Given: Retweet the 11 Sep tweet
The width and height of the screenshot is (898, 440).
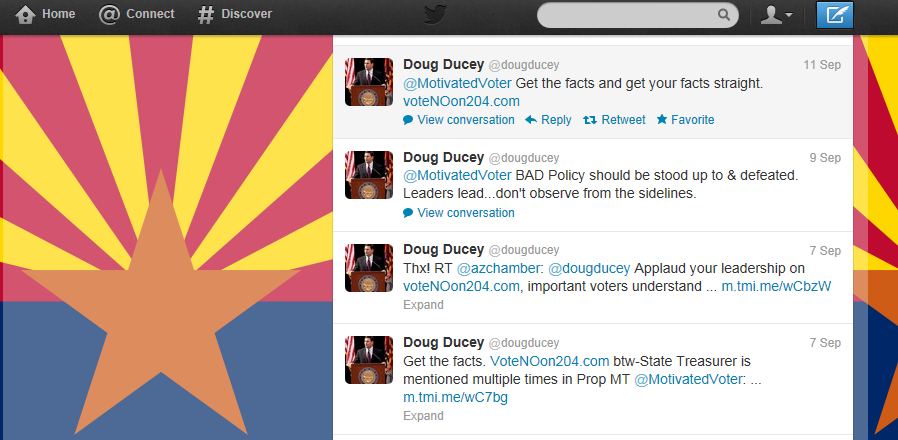Looking at the screenshot, I should point(615,120).
